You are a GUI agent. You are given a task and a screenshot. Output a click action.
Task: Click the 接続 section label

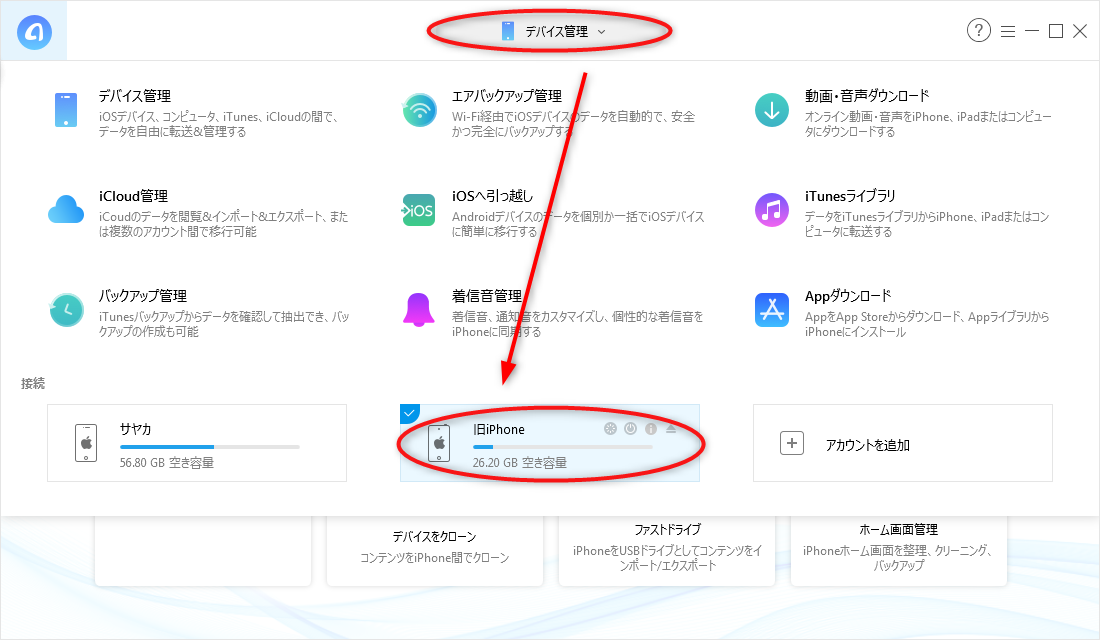(x=33, y=383)
